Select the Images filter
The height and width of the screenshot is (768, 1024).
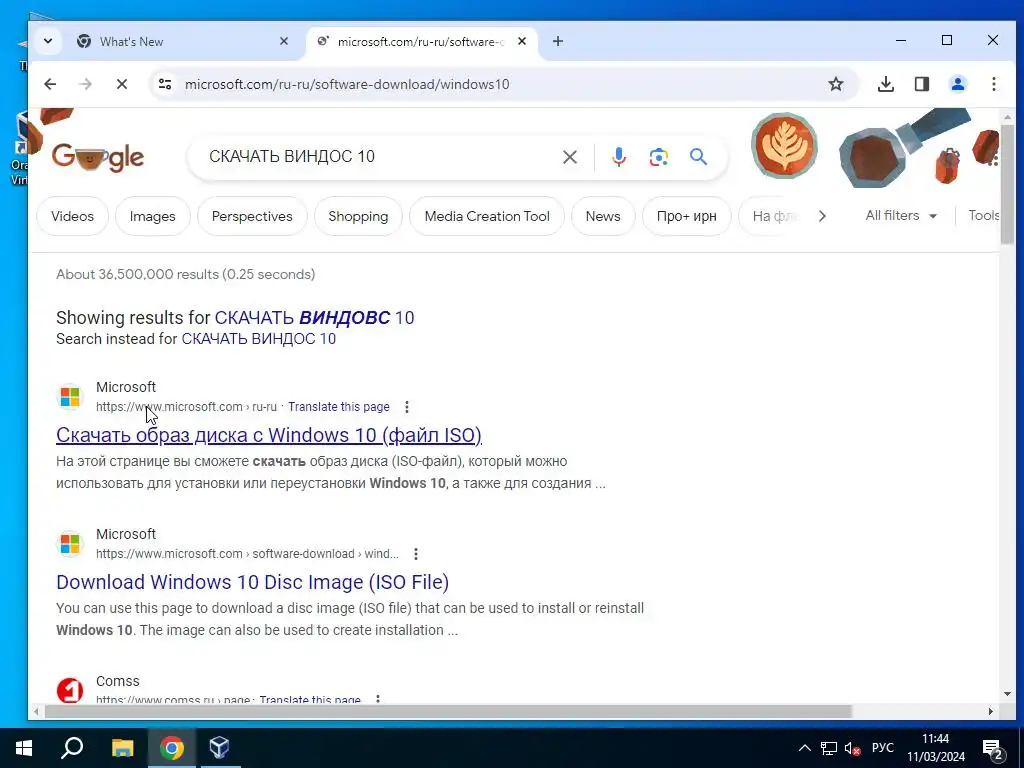click(x=152, y=216)
